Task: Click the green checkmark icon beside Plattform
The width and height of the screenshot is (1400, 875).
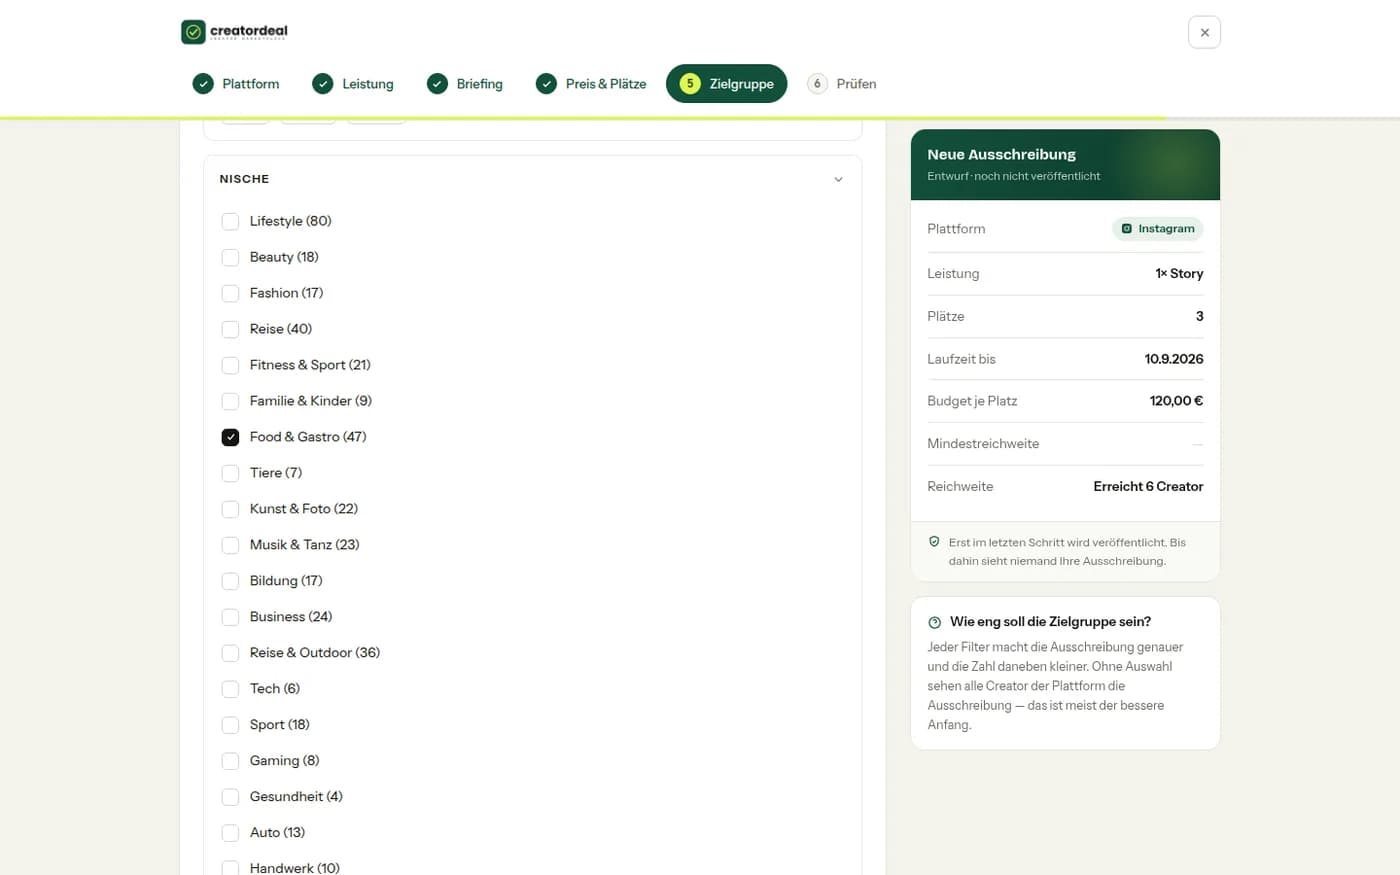Action: [203, 84]
